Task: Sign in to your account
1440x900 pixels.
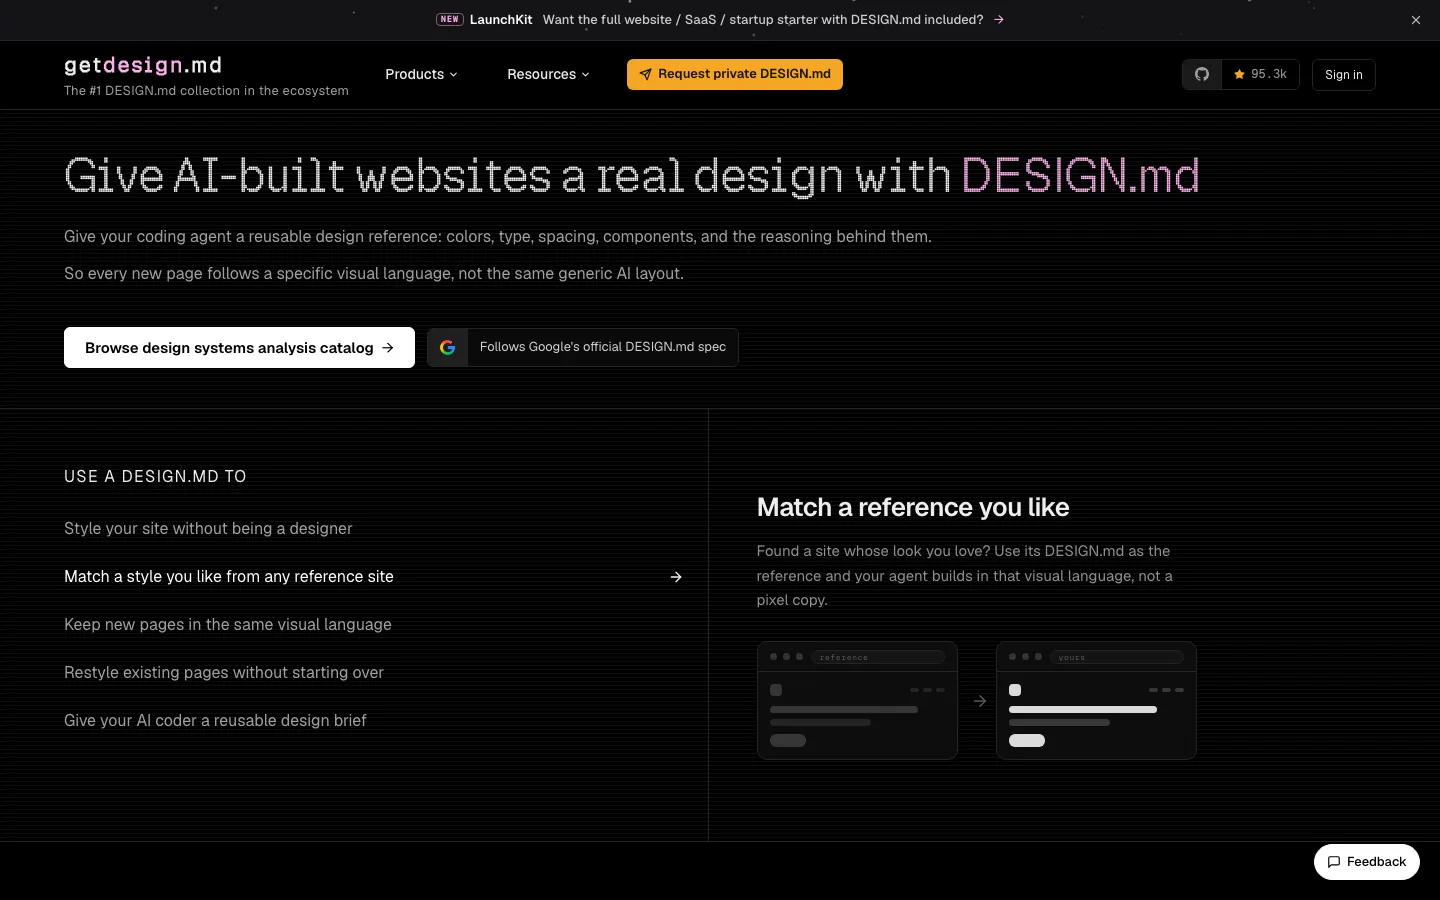Action: [x=1343, y=75]
